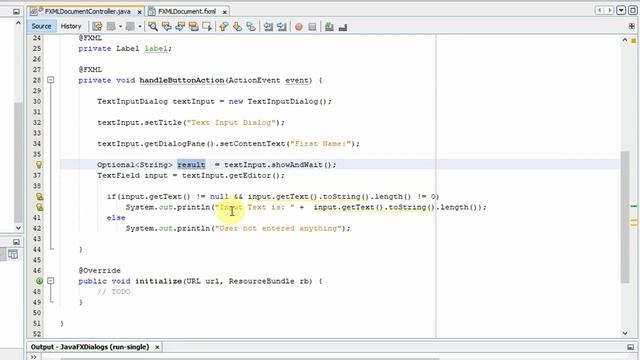640x360 pixels.
Task: Click the editor vertical scrollbar thumb
Action: point(625,216)
